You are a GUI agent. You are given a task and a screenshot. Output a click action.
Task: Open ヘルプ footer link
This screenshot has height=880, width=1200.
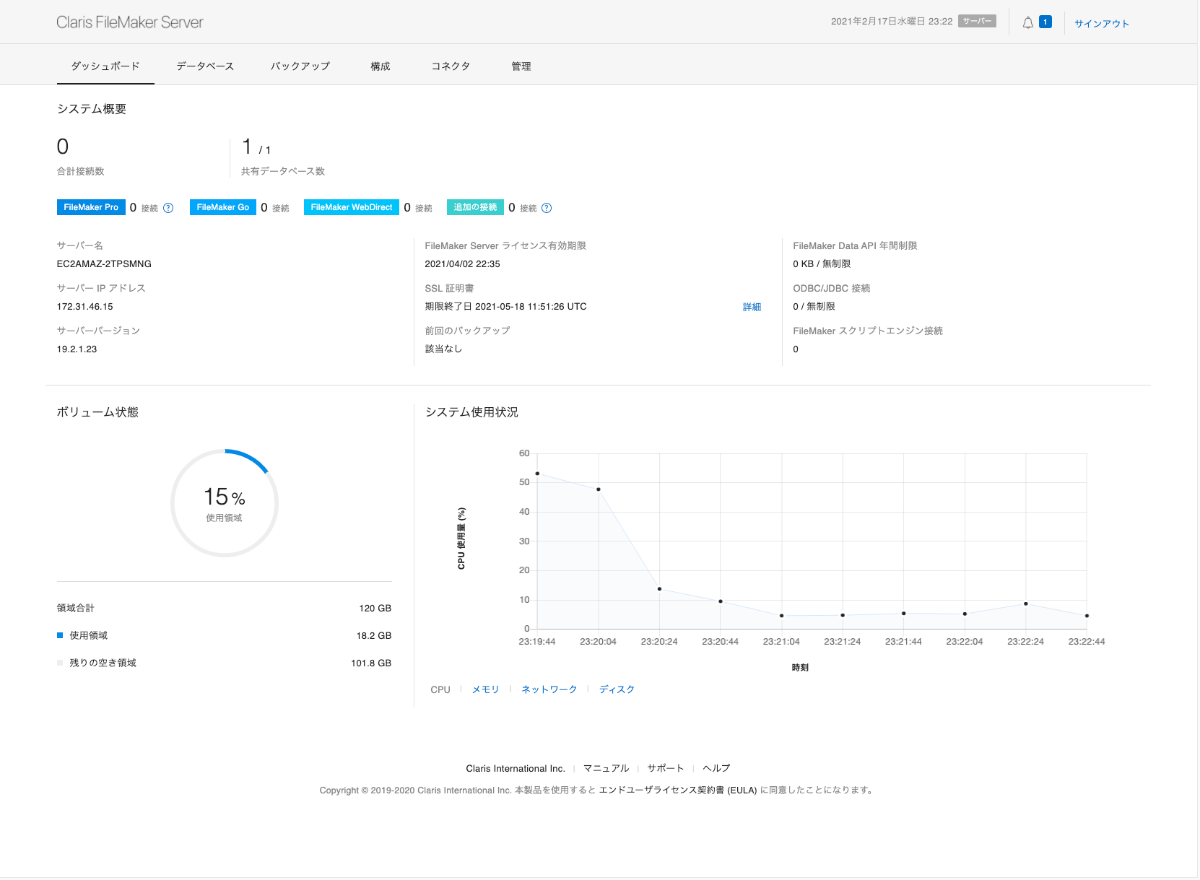716,768
